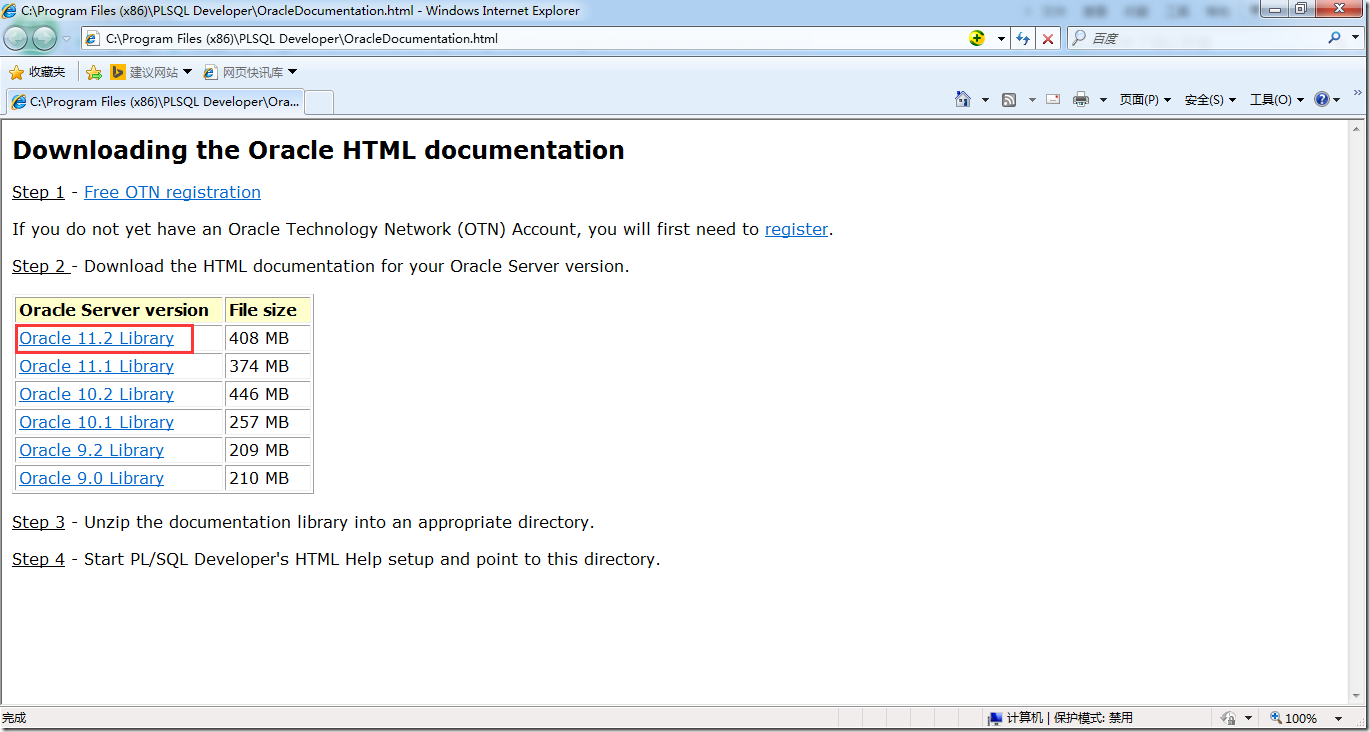Viewport: 1370px width, 732px height.
Task: Open the Oracle 10.2 Library link
Action: click(97, 394)
